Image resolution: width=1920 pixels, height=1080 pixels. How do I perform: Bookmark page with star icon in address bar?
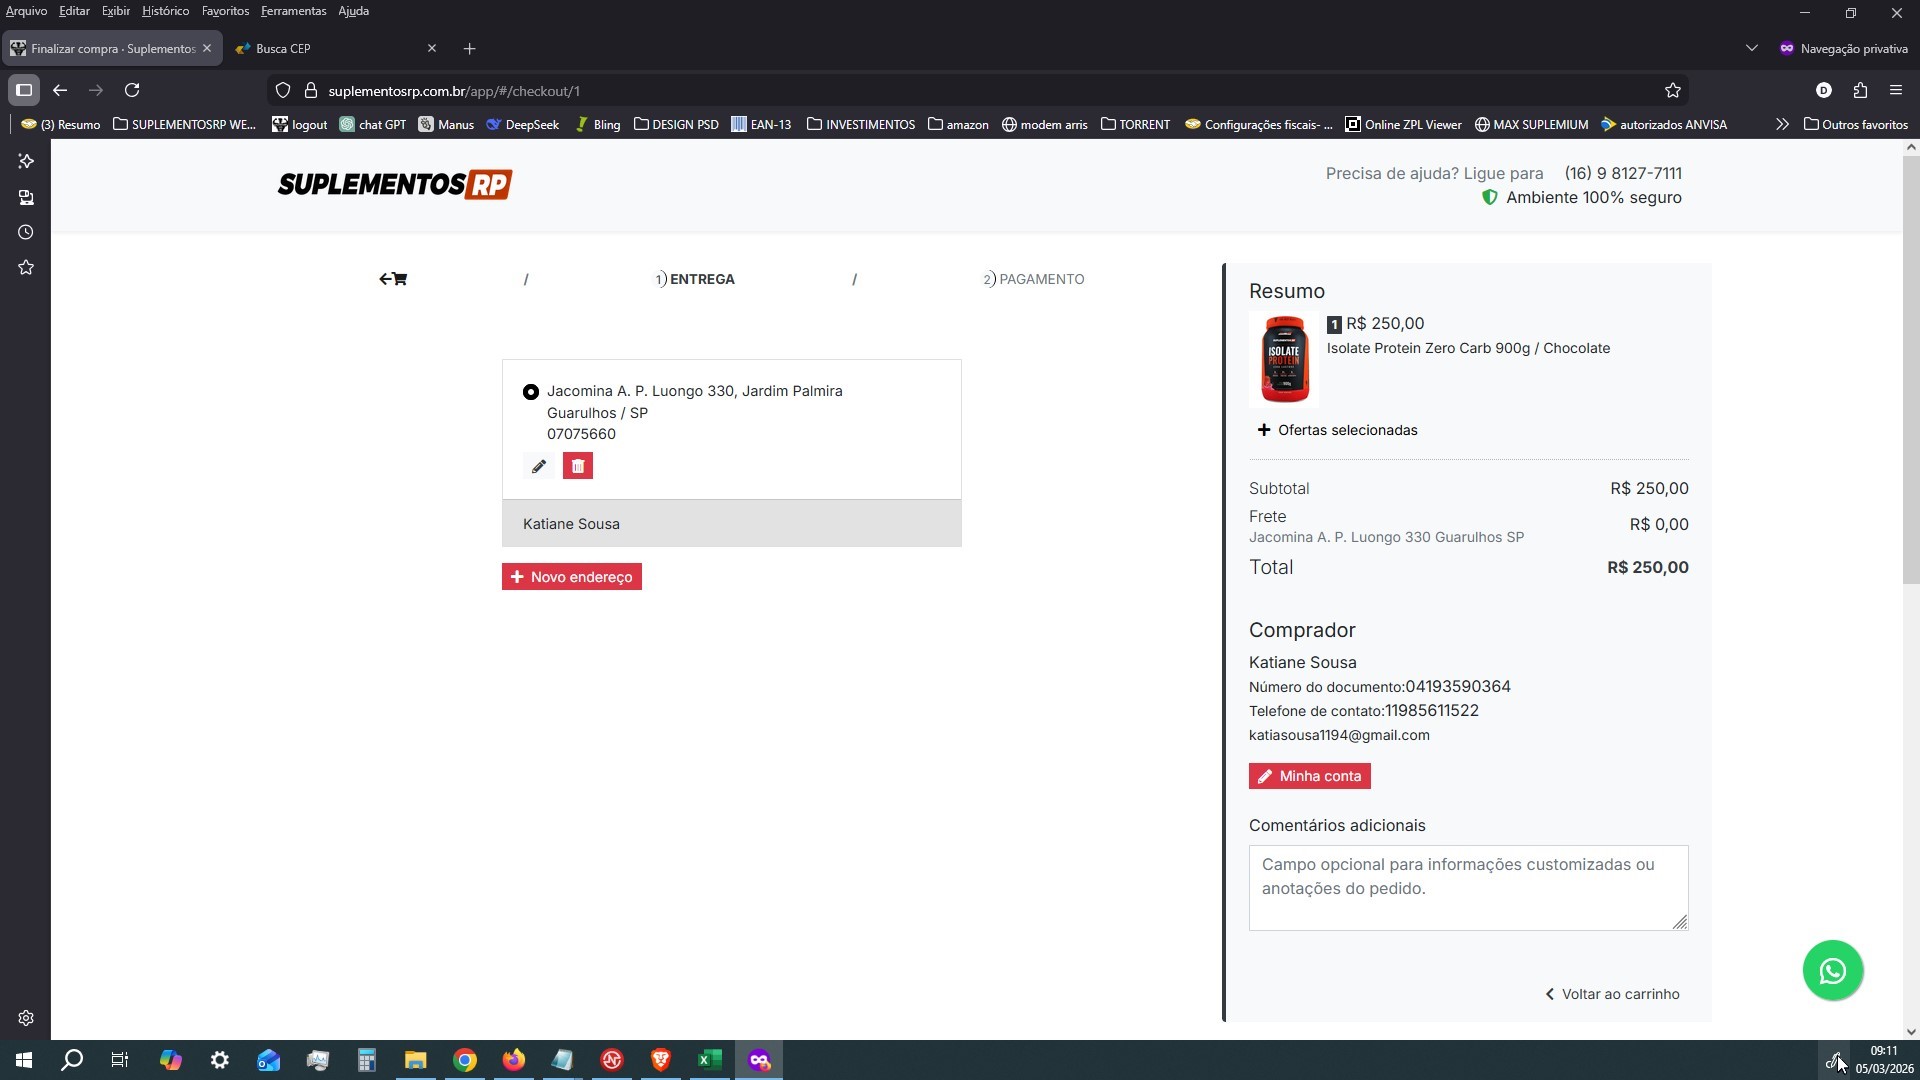pos(1672,91)
